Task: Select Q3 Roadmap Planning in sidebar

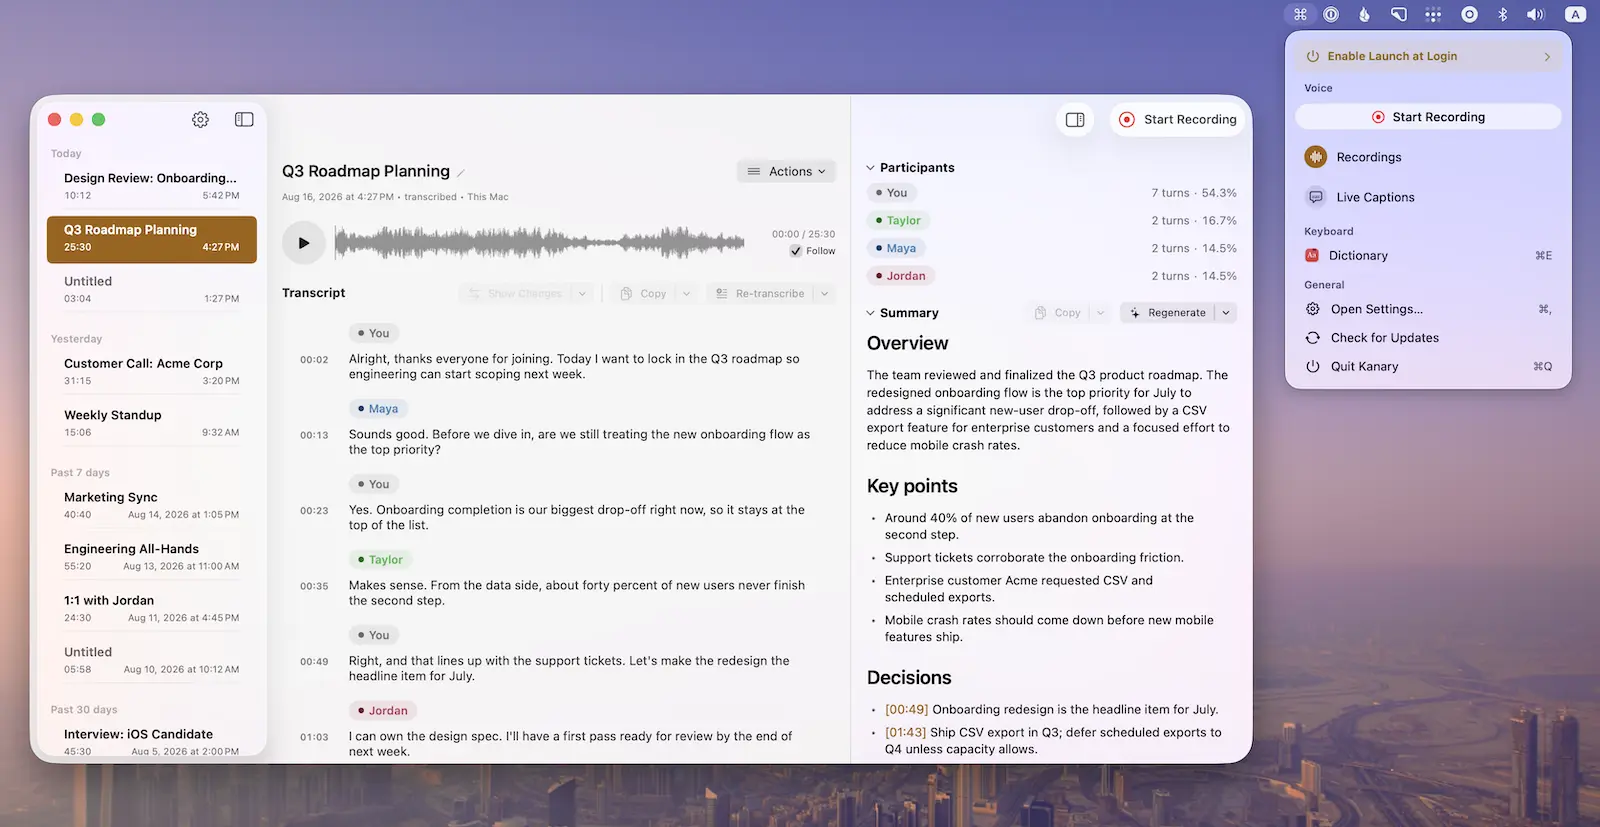Action: (x=152, y=240)
